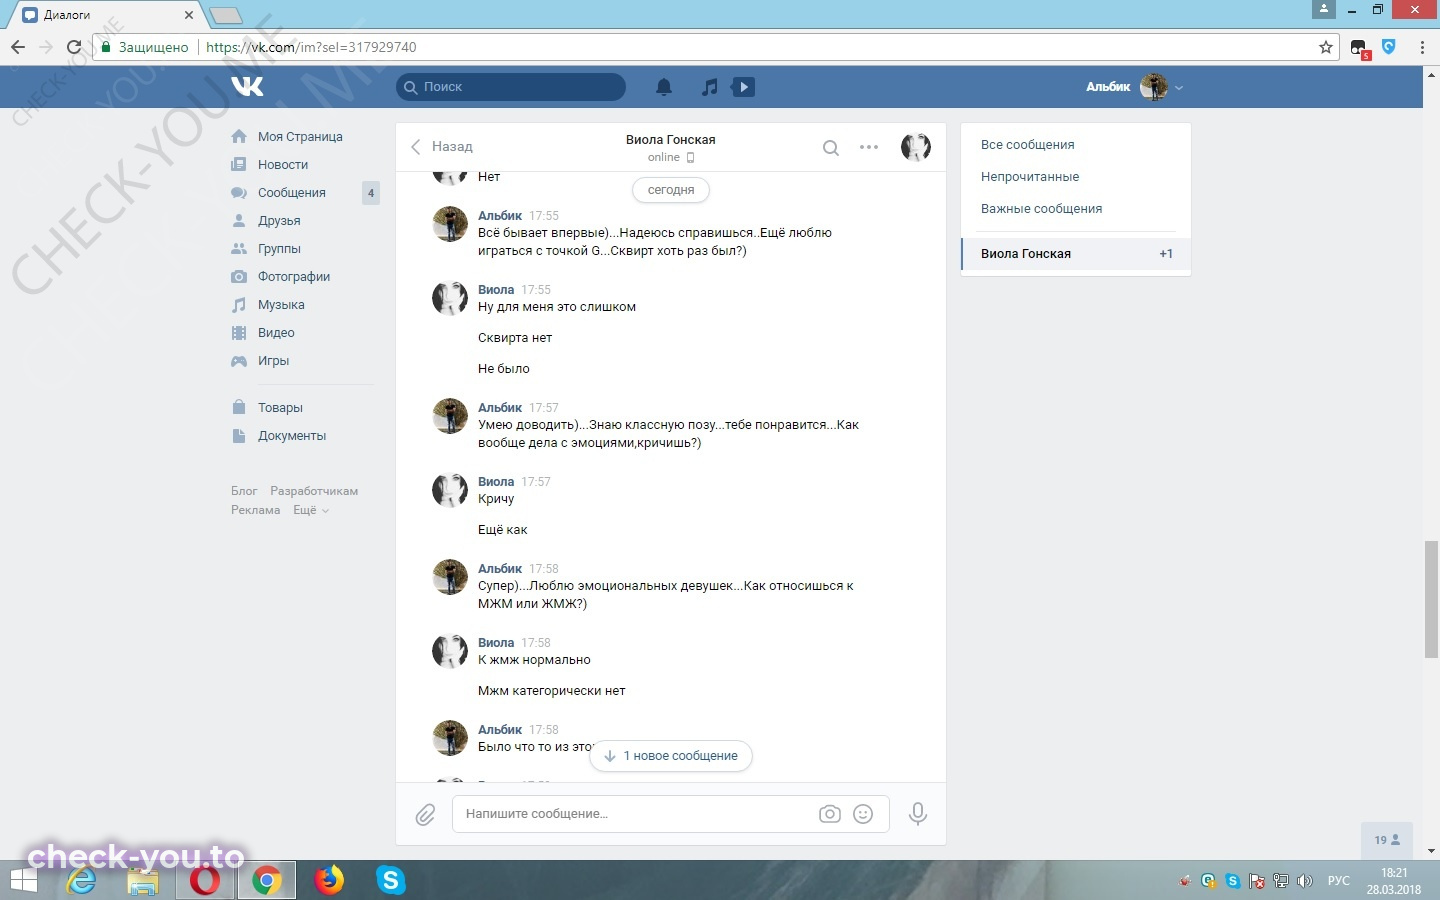1440x900 pixels.
Task: Click the volume icon in the system tray
Action: point(1304,881)
